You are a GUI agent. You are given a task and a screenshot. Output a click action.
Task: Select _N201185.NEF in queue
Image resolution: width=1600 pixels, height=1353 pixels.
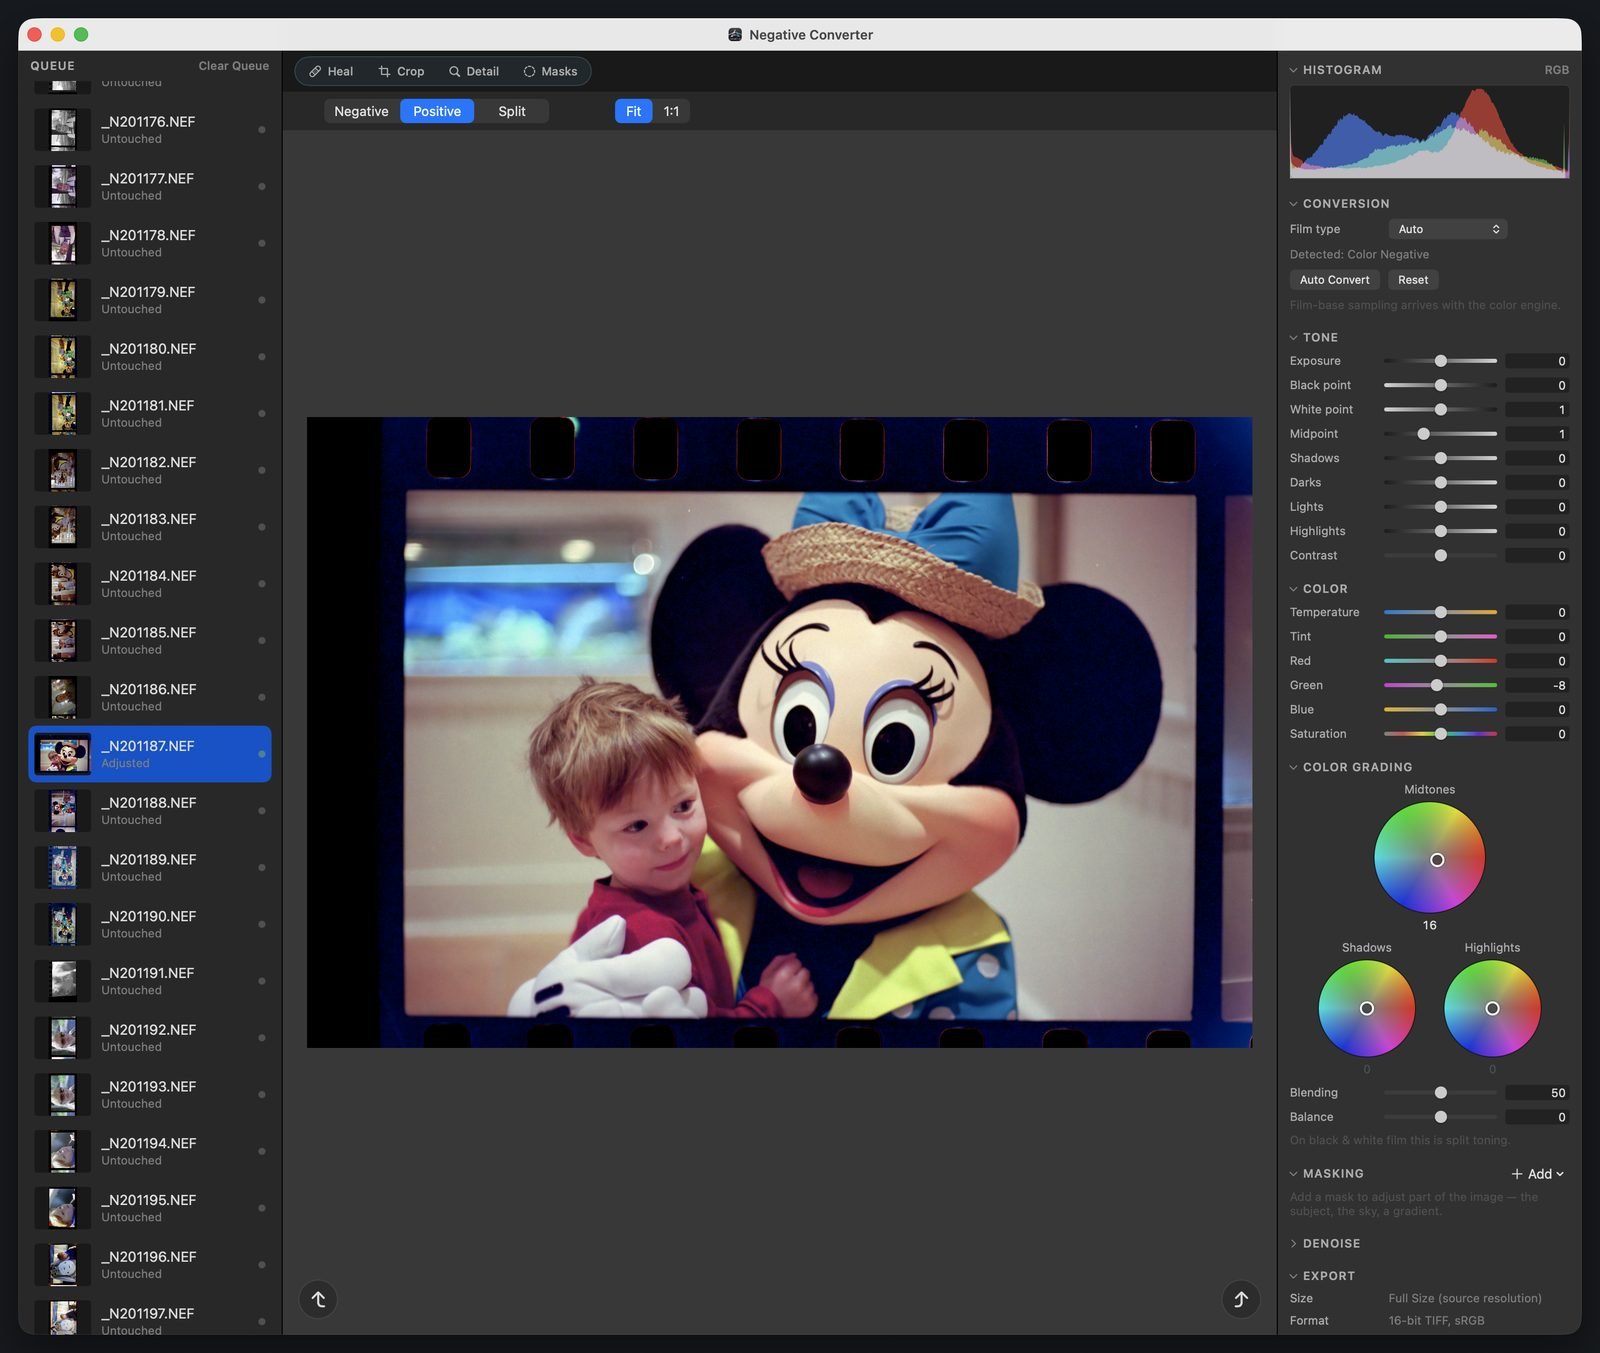click(x=150, y=640)
